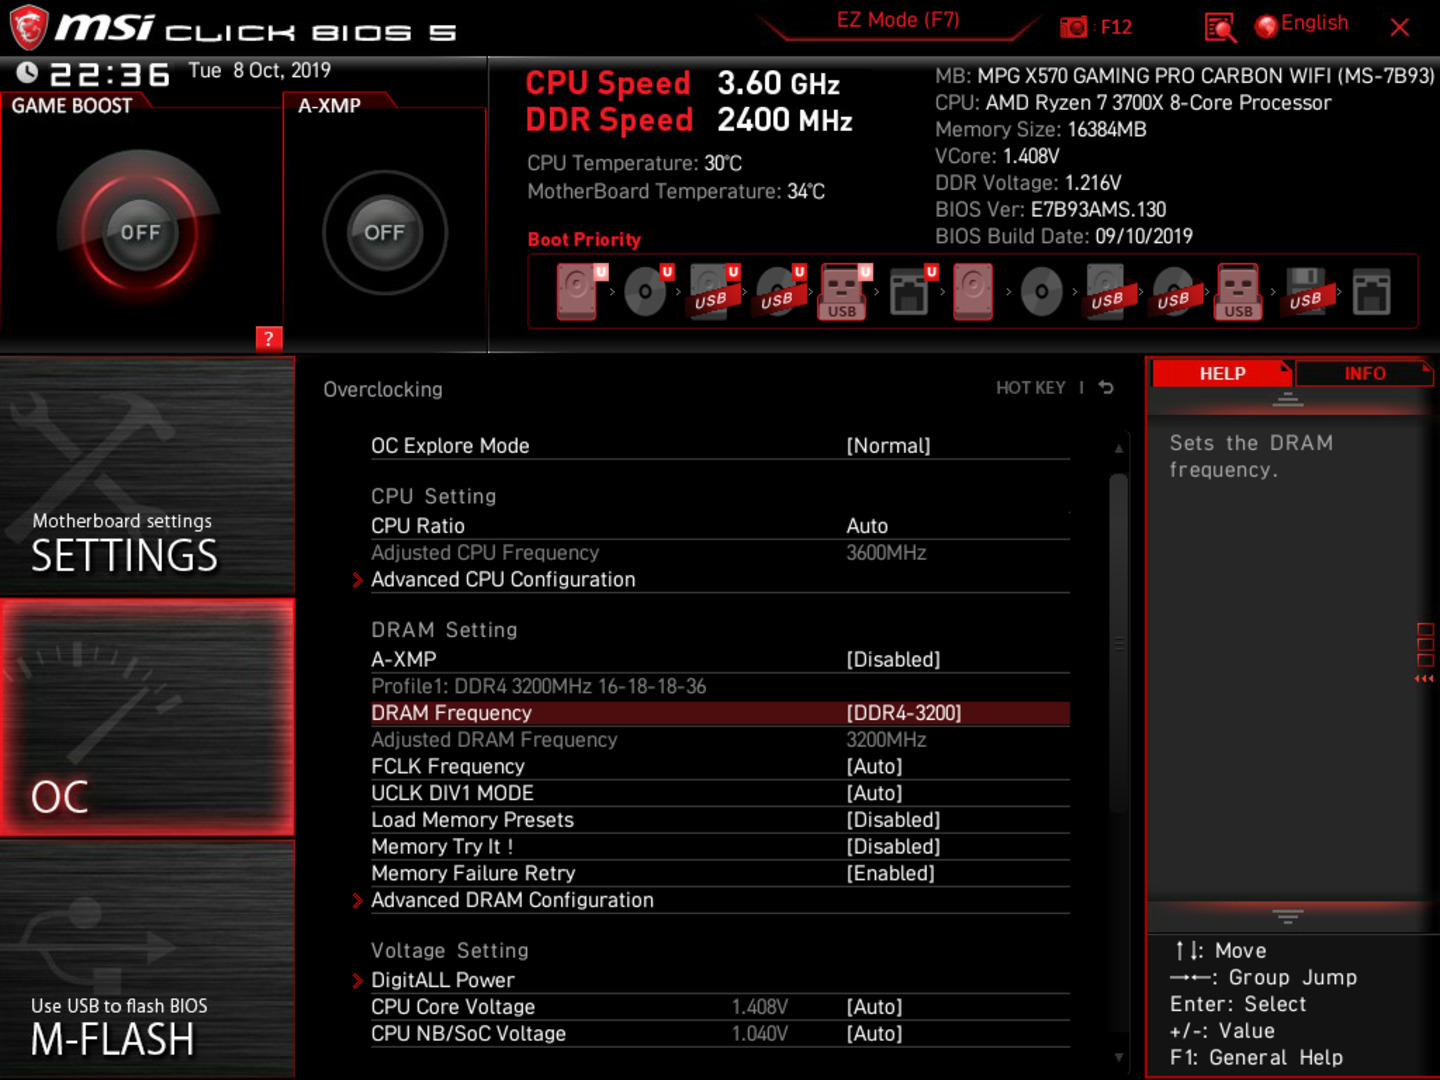
Task: Open Advanced DRAM Configuration
Action: [x=512, y=900]
